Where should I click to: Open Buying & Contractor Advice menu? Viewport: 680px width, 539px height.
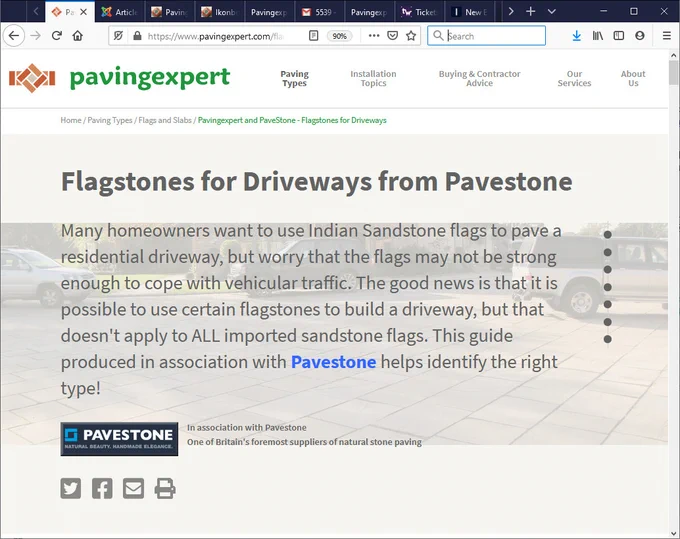coord(479,78)
